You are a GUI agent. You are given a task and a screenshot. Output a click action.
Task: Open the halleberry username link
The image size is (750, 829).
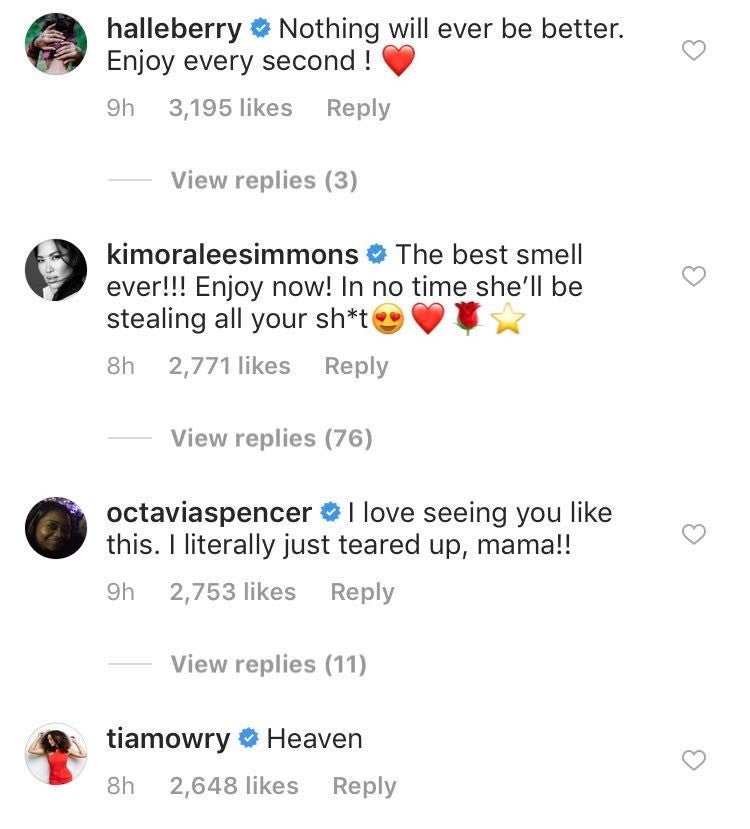point(174,29)
